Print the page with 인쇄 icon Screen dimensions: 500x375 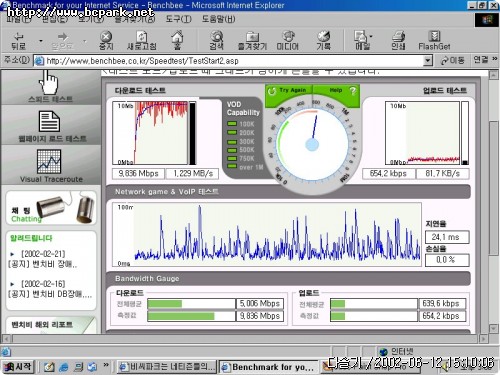[x=398, y=41]
